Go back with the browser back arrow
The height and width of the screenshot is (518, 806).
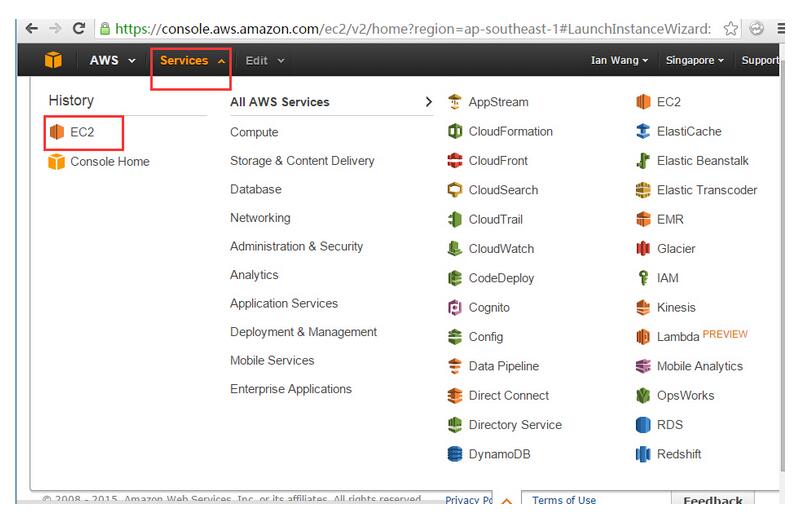pyautogui.click(x=32, y=28)
